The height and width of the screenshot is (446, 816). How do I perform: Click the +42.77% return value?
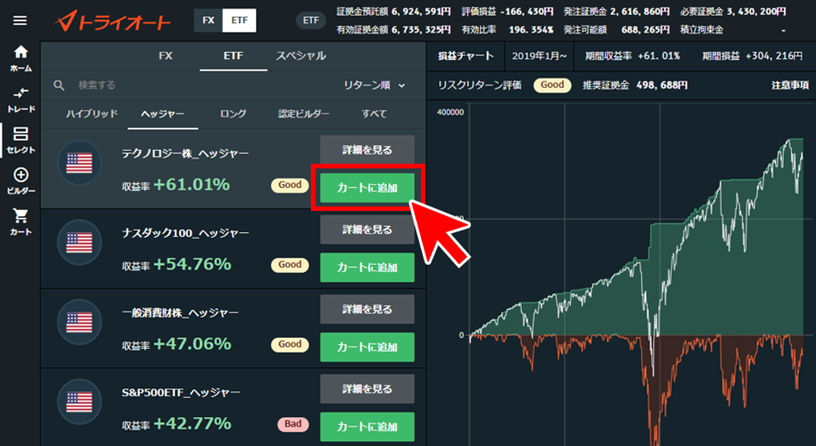(x=192, y=424)
